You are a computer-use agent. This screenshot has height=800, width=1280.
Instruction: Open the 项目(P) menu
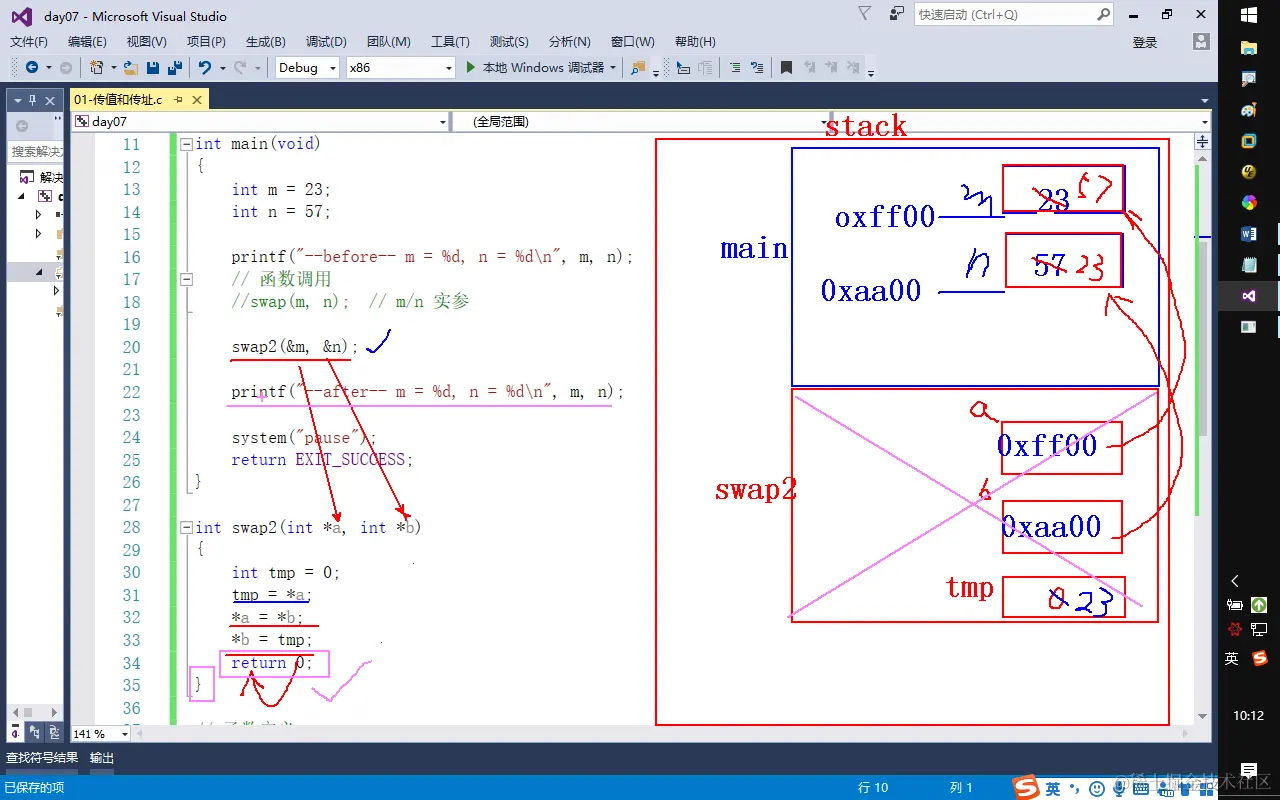[x=206, y=42]
